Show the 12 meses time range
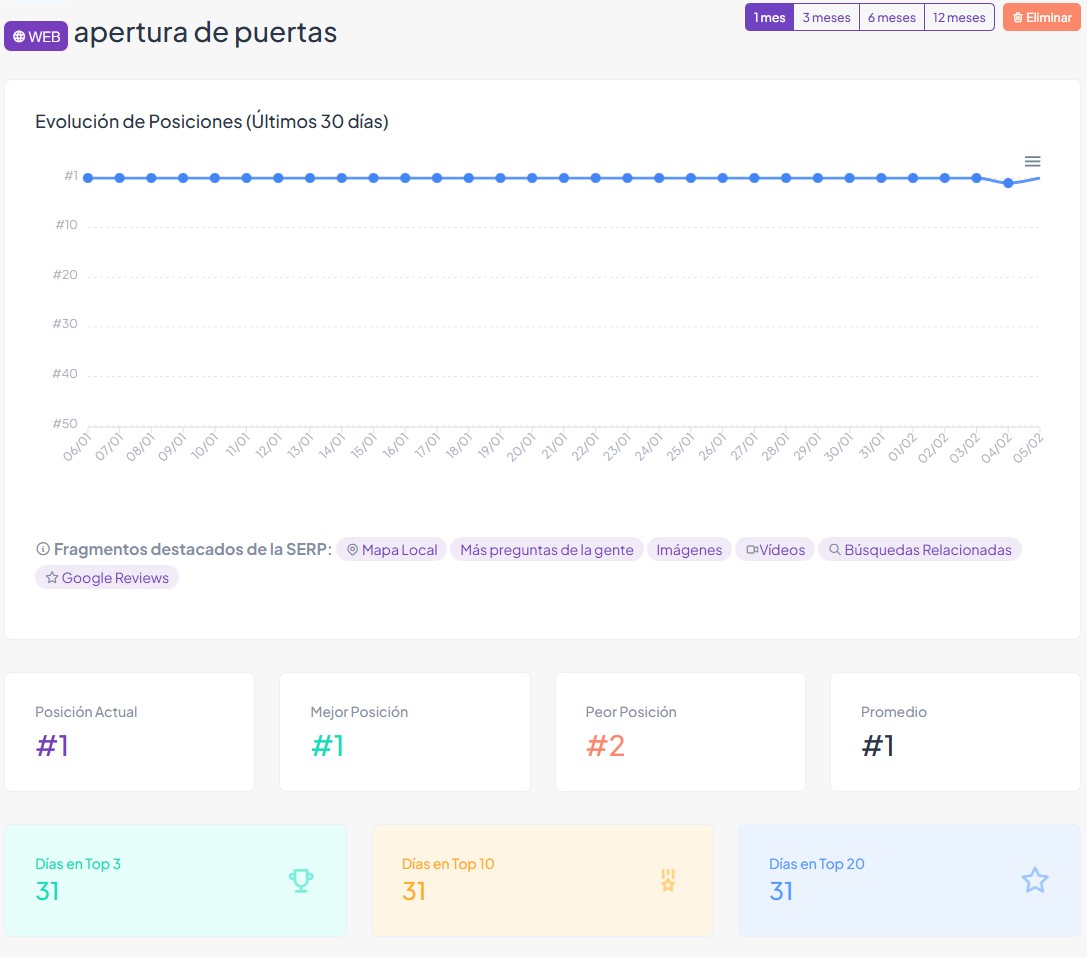This screenshot has width=1087, height=957. (x=959, y=18)
